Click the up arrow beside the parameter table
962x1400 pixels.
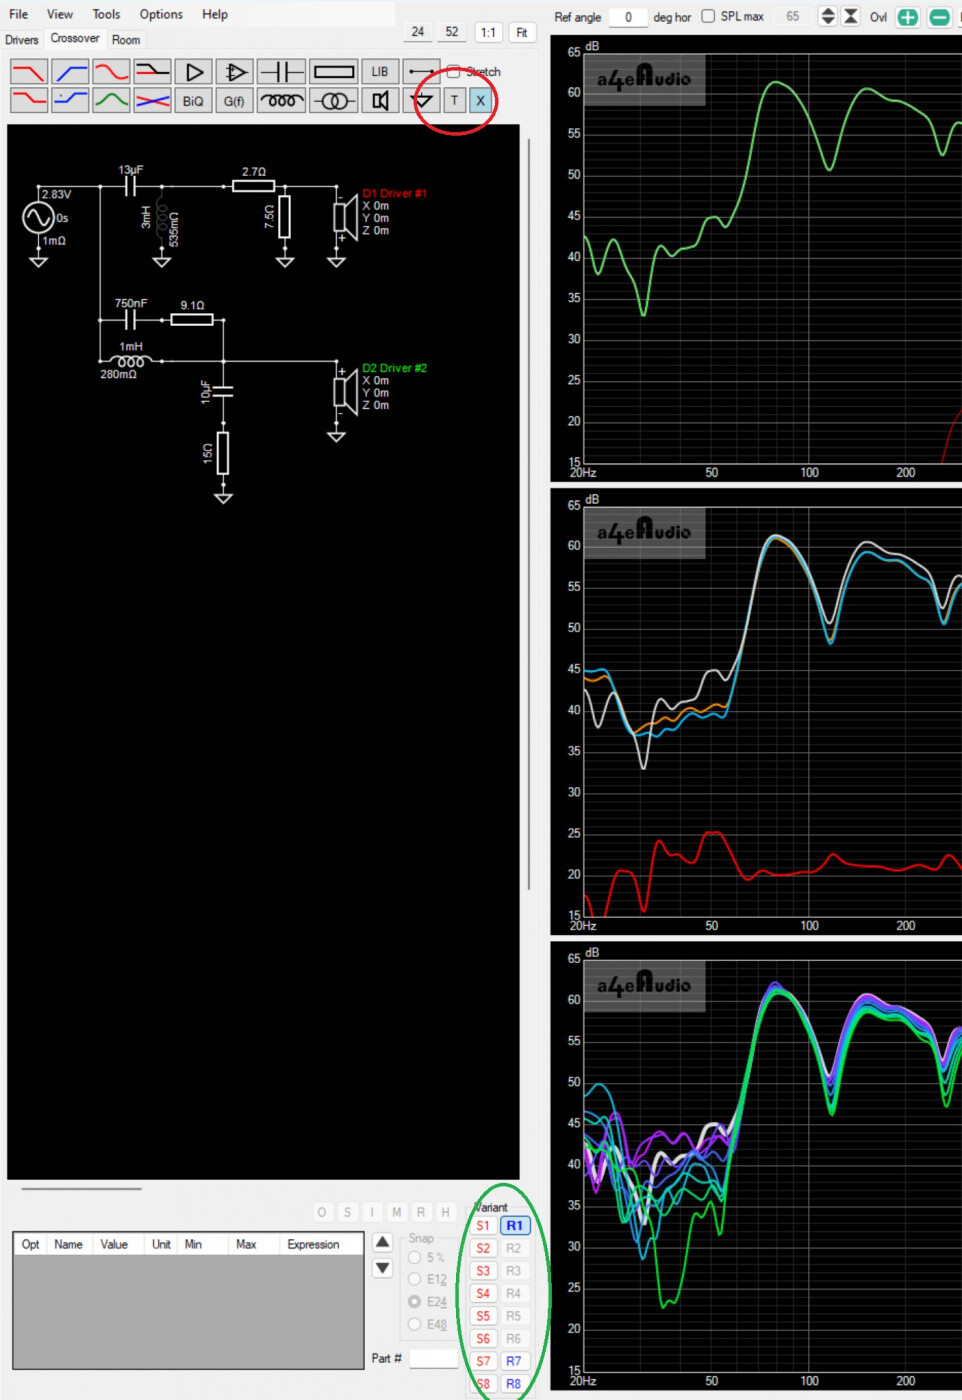click(382, 1242)
